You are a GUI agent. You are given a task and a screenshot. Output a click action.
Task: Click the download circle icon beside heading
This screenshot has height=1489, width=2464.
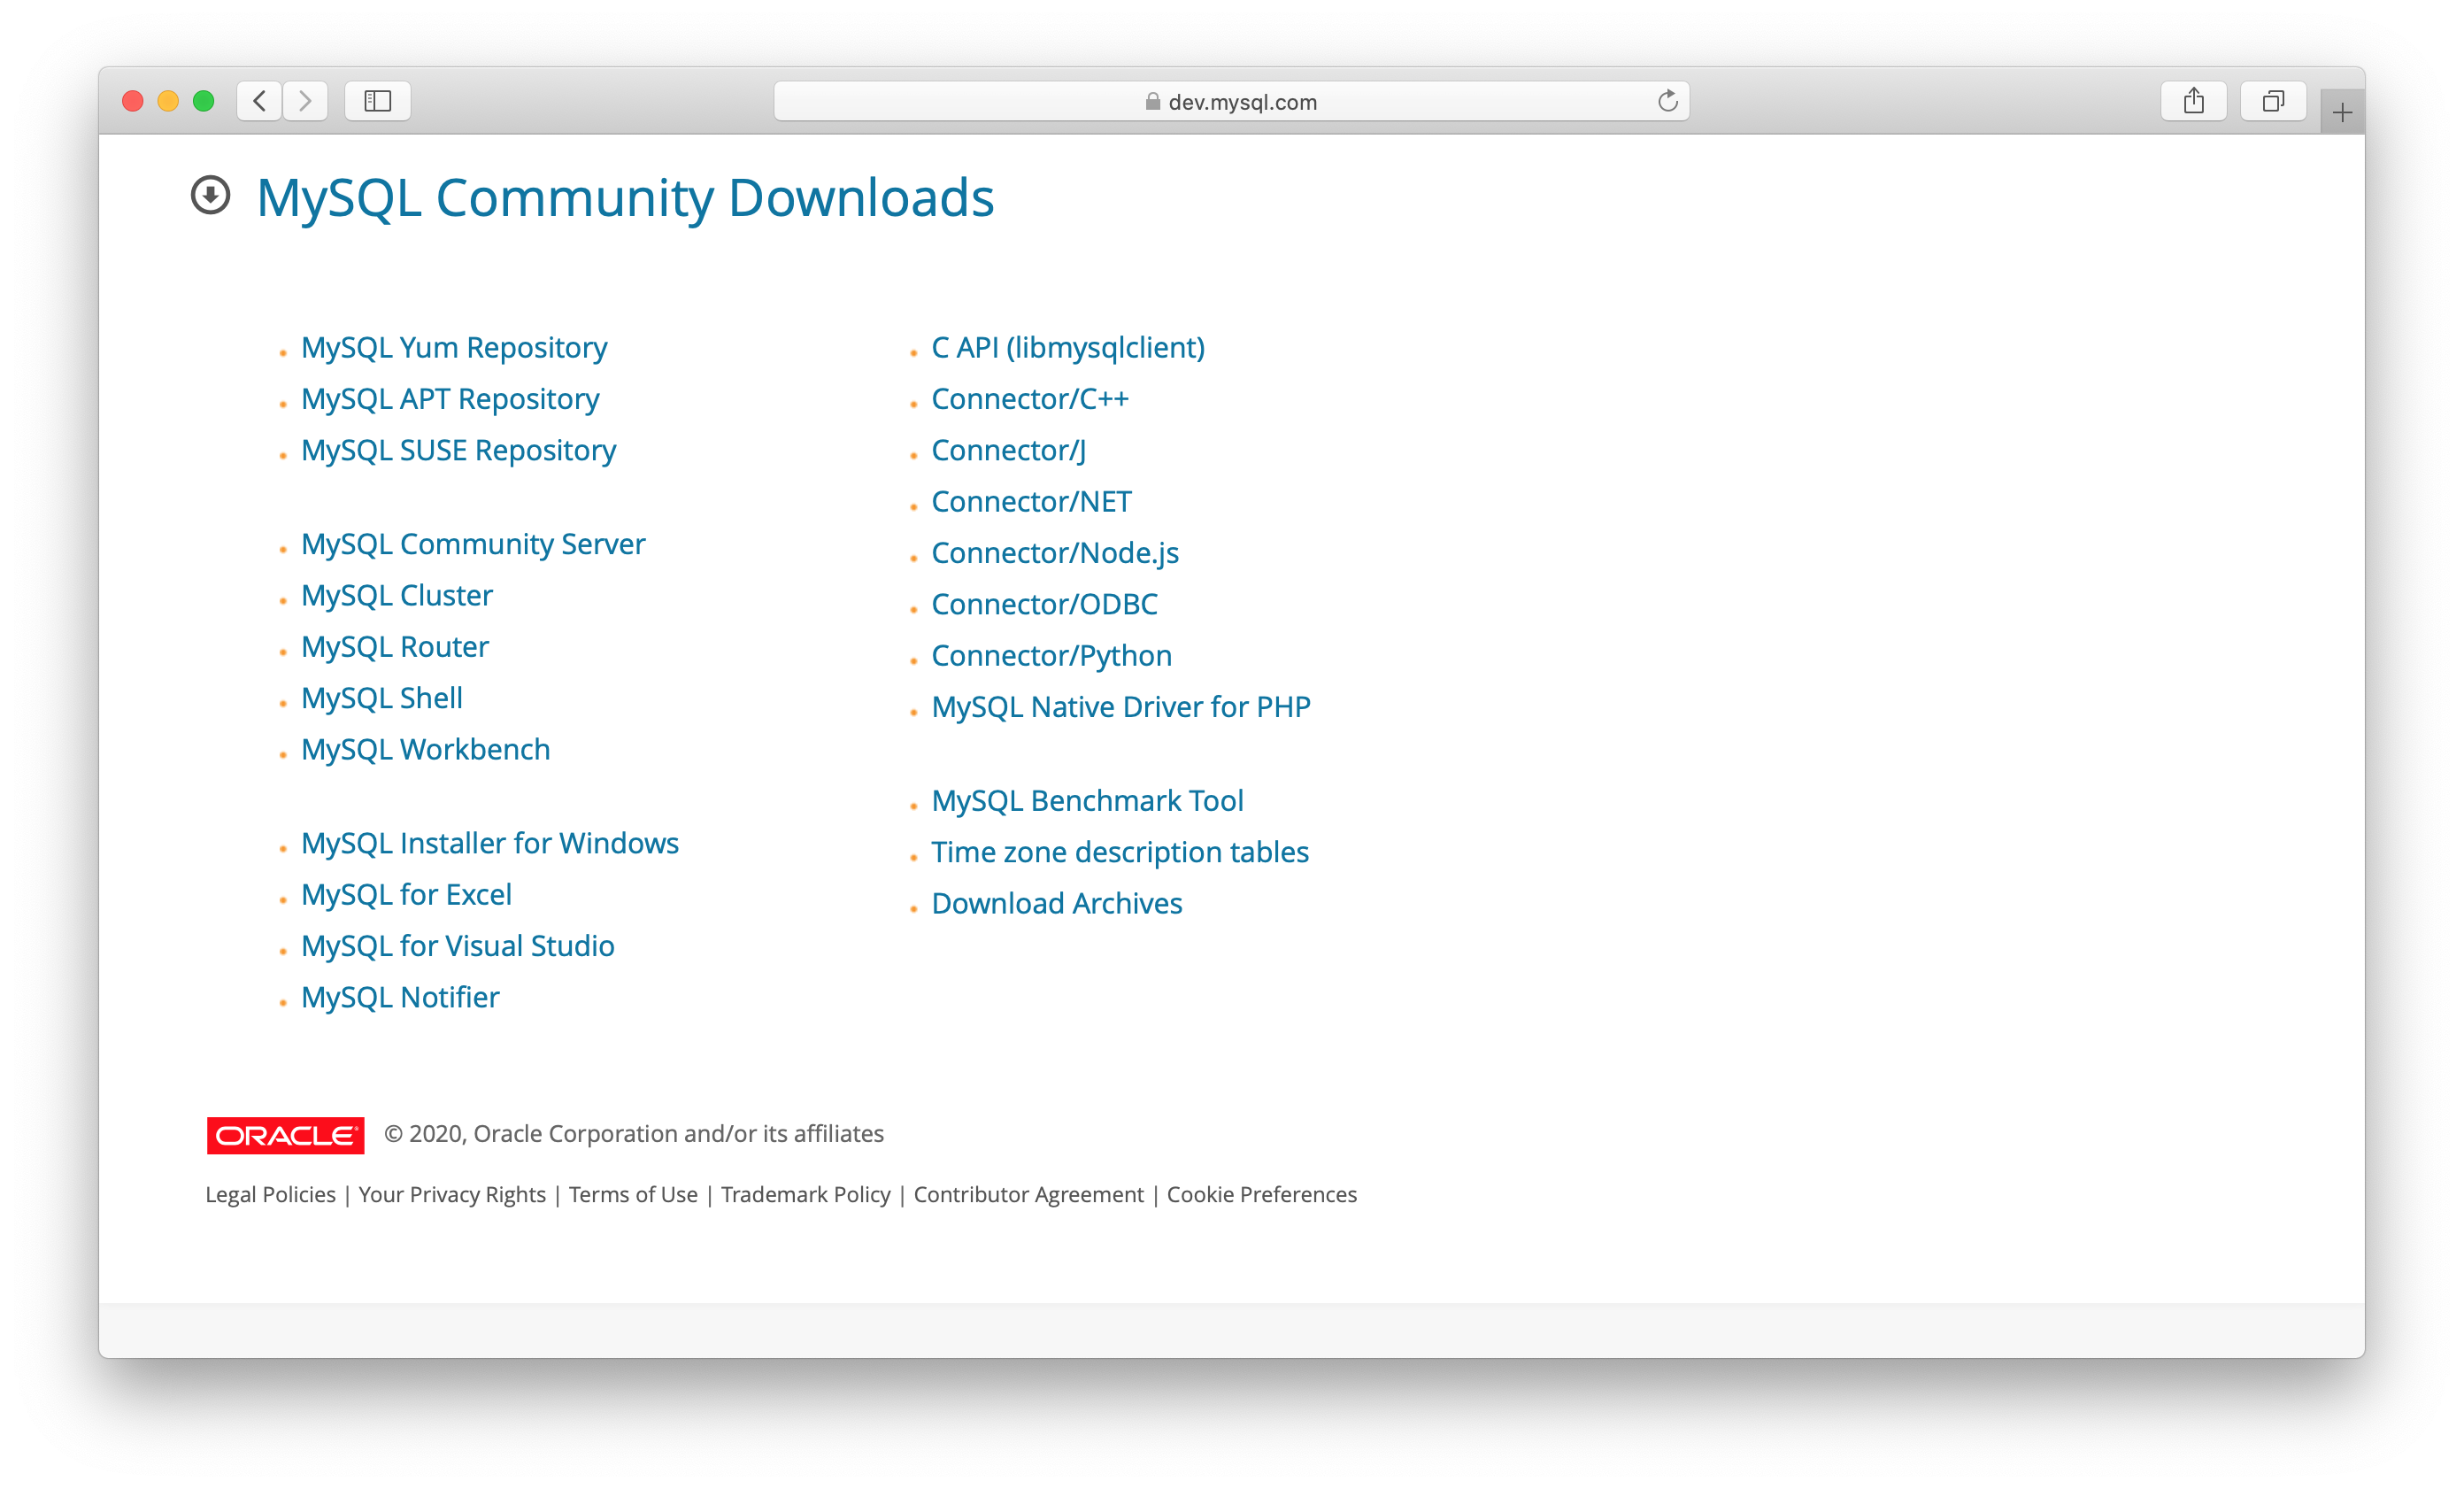tap(210, 195)
